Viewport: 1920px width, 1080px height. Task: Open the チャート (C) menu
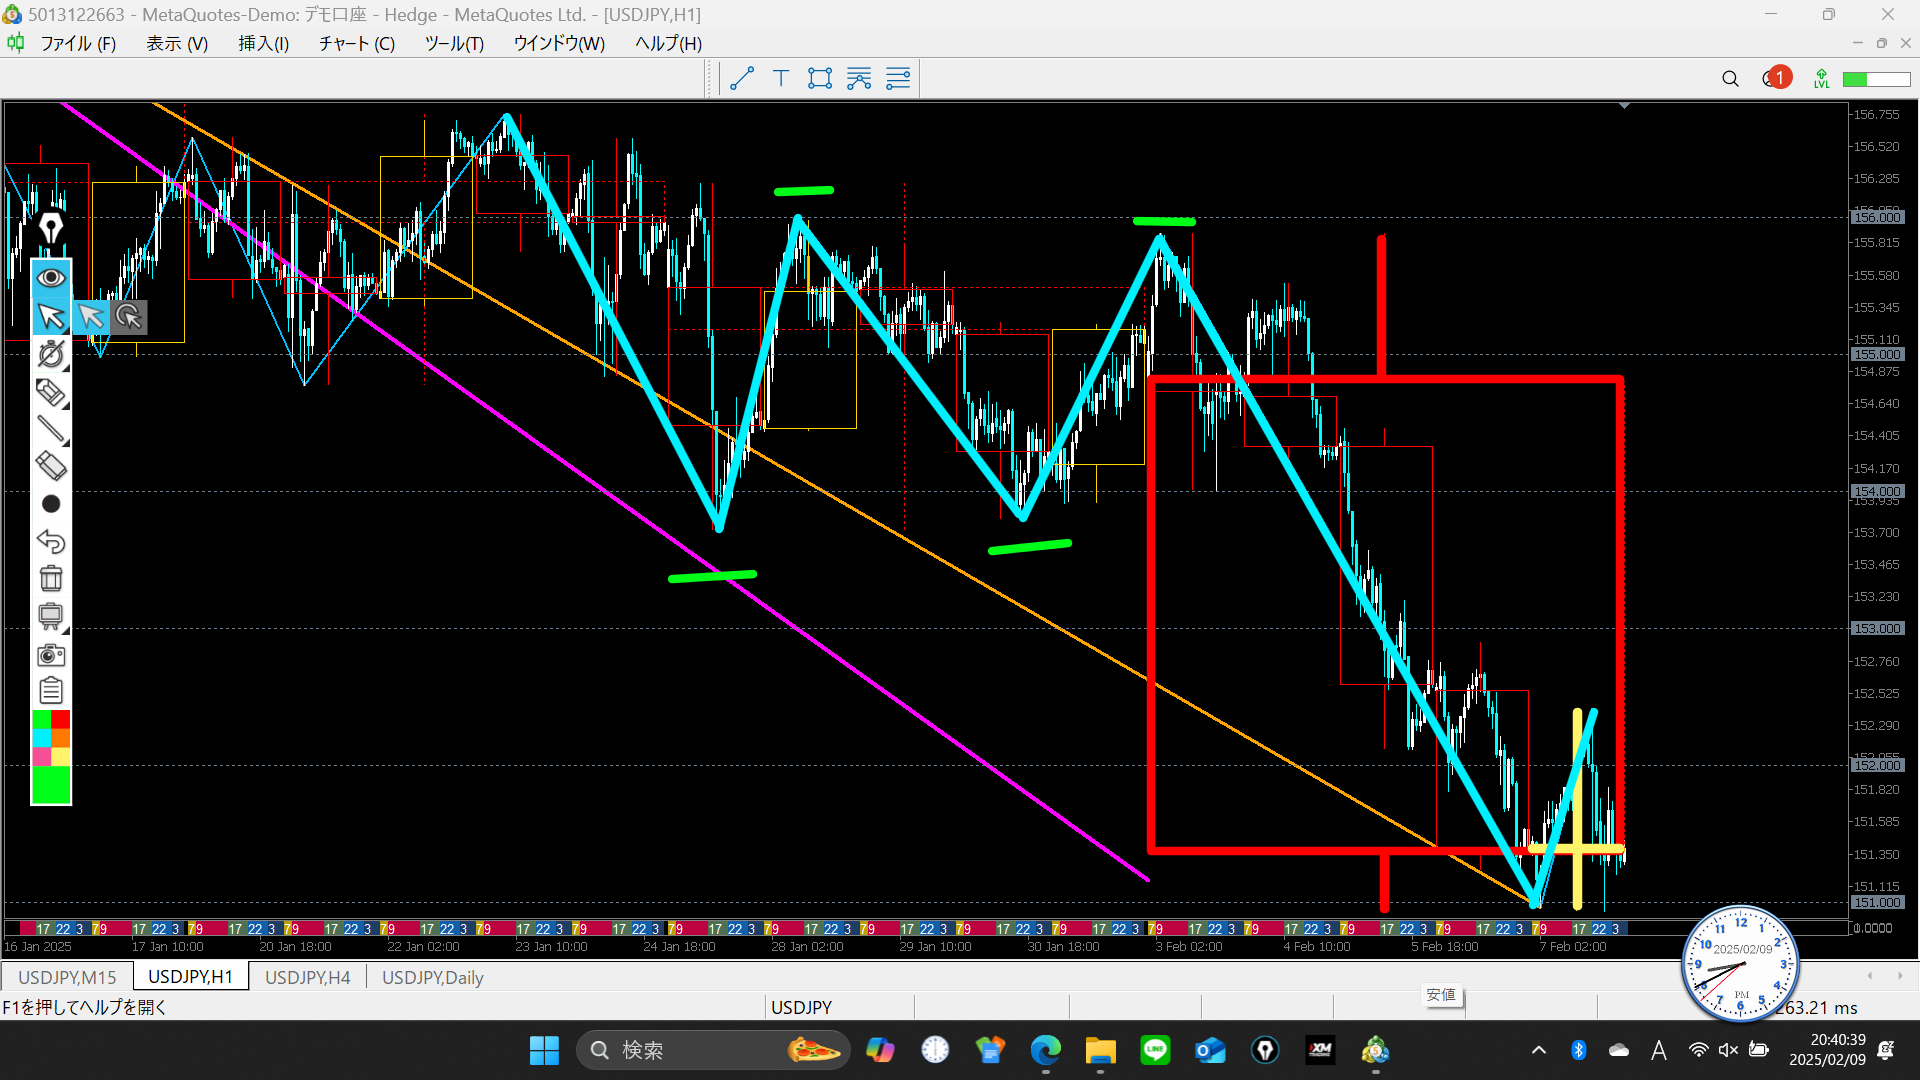click(x=357, y=43)
